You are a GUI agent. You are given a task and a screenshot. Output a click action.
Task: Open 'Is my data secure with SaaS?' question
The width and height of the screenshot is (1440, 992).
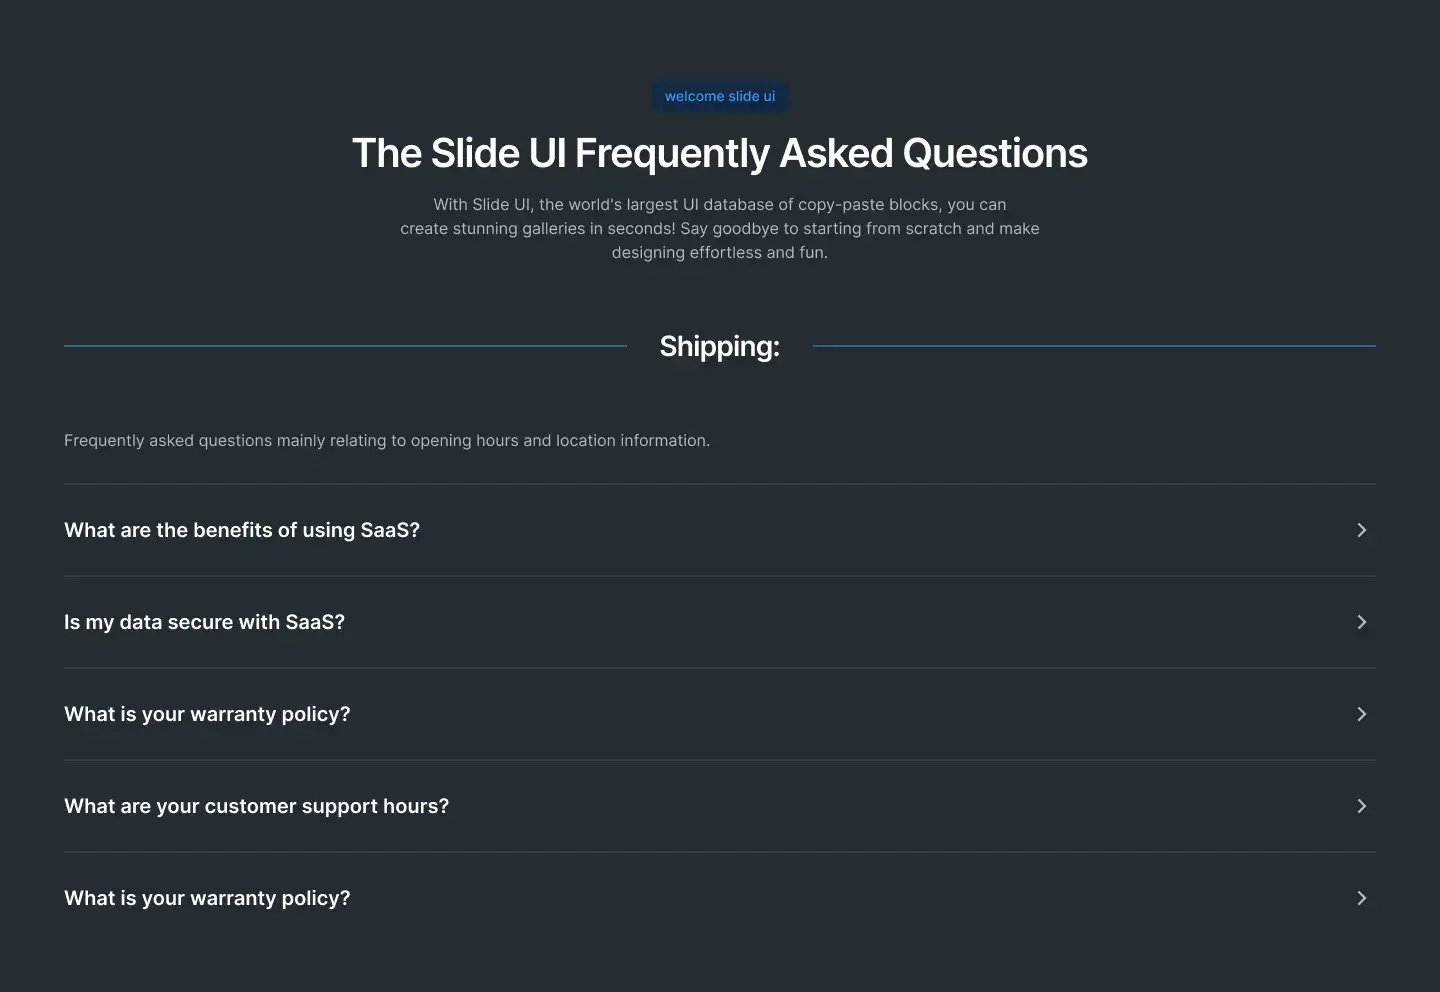coord(720,622)
